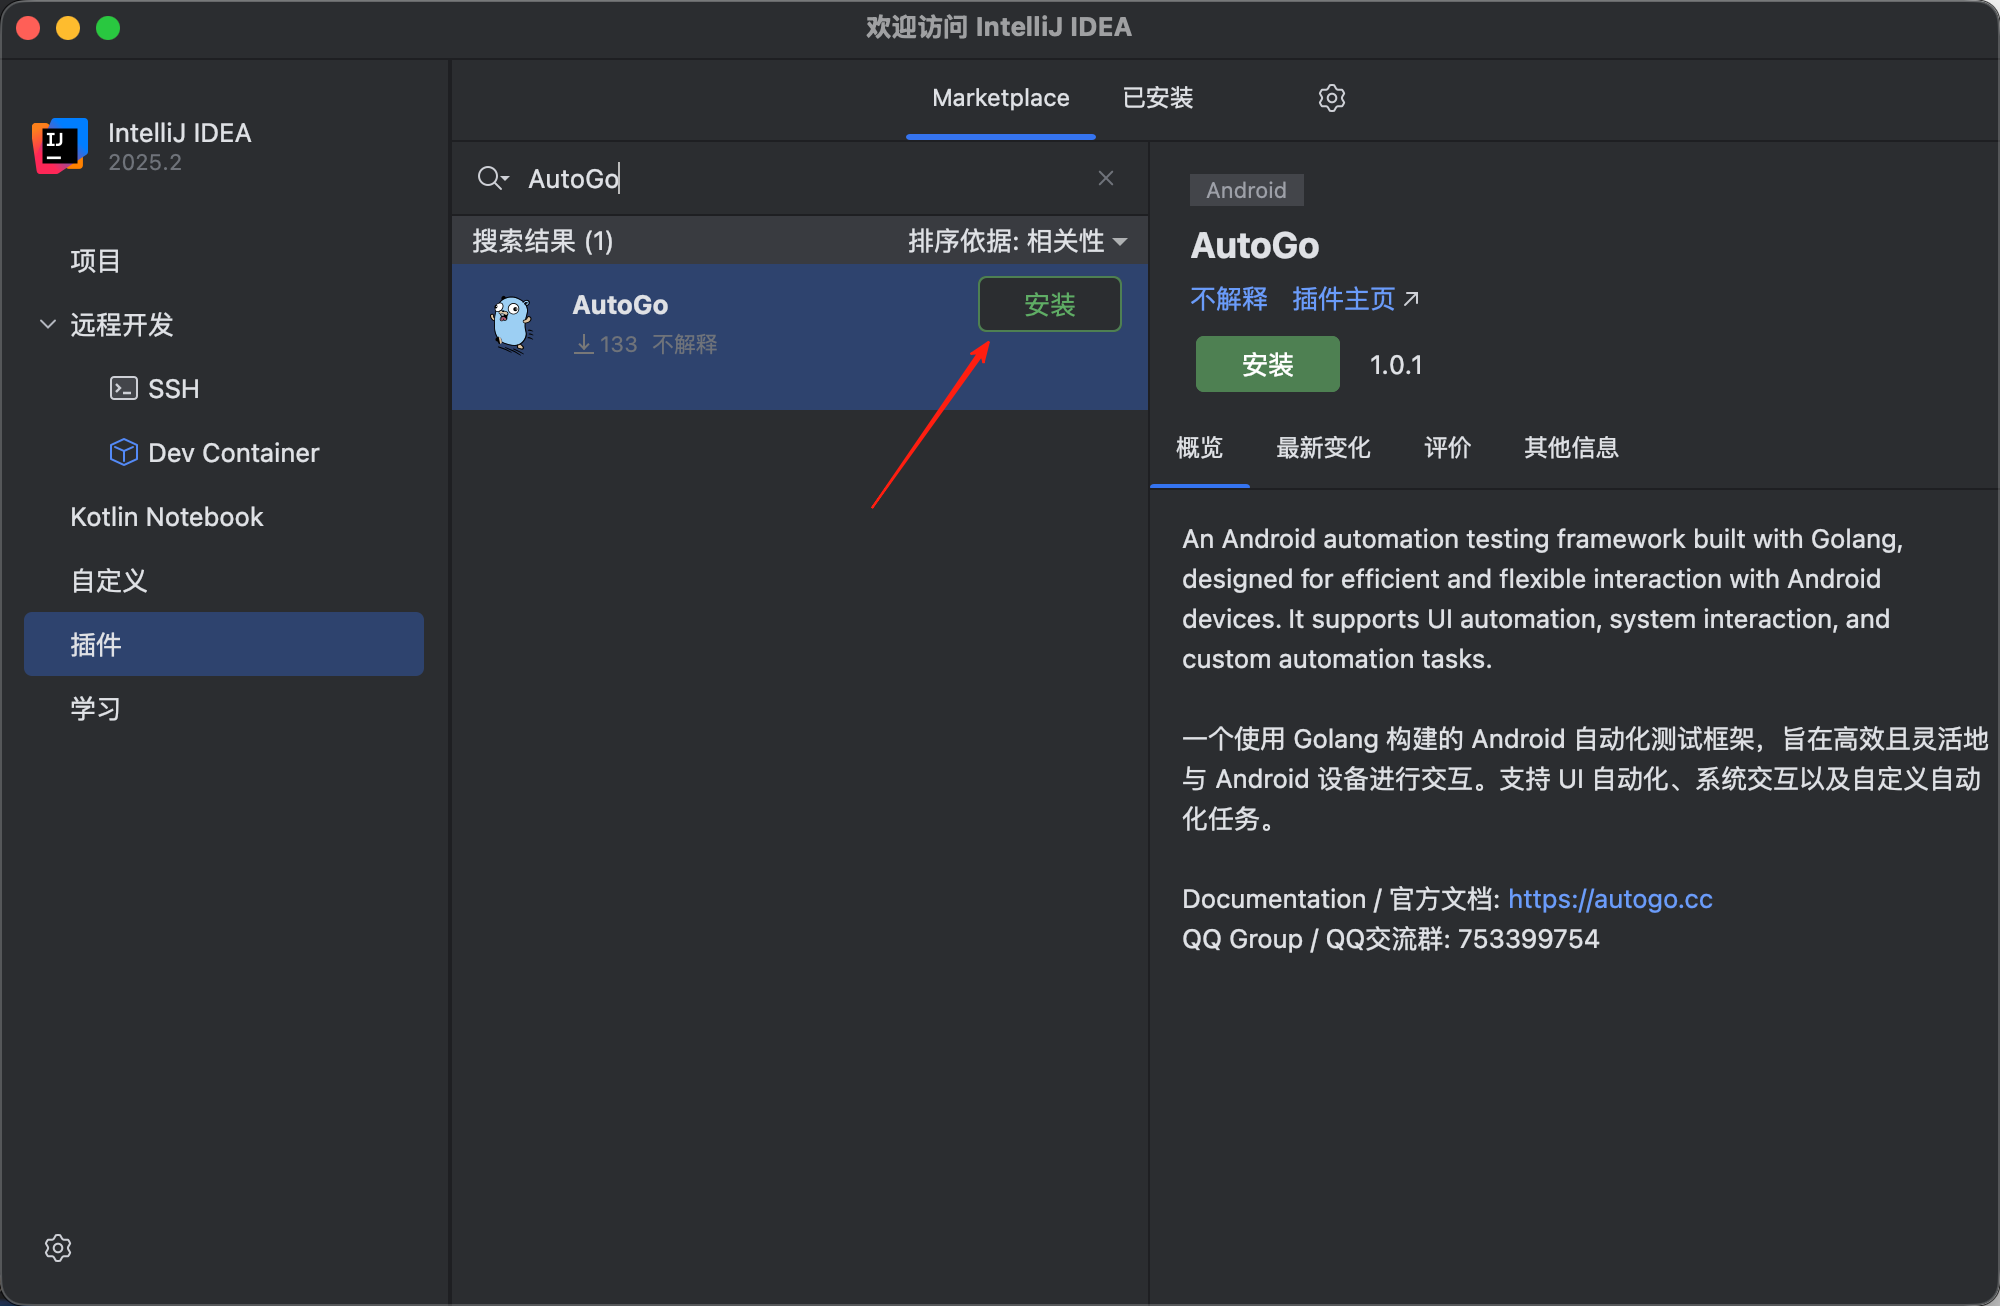The image size is (2000, 1306).
Task: Open the 排序依据: 相关性 sort dropdown
Action: (1017, 241)
